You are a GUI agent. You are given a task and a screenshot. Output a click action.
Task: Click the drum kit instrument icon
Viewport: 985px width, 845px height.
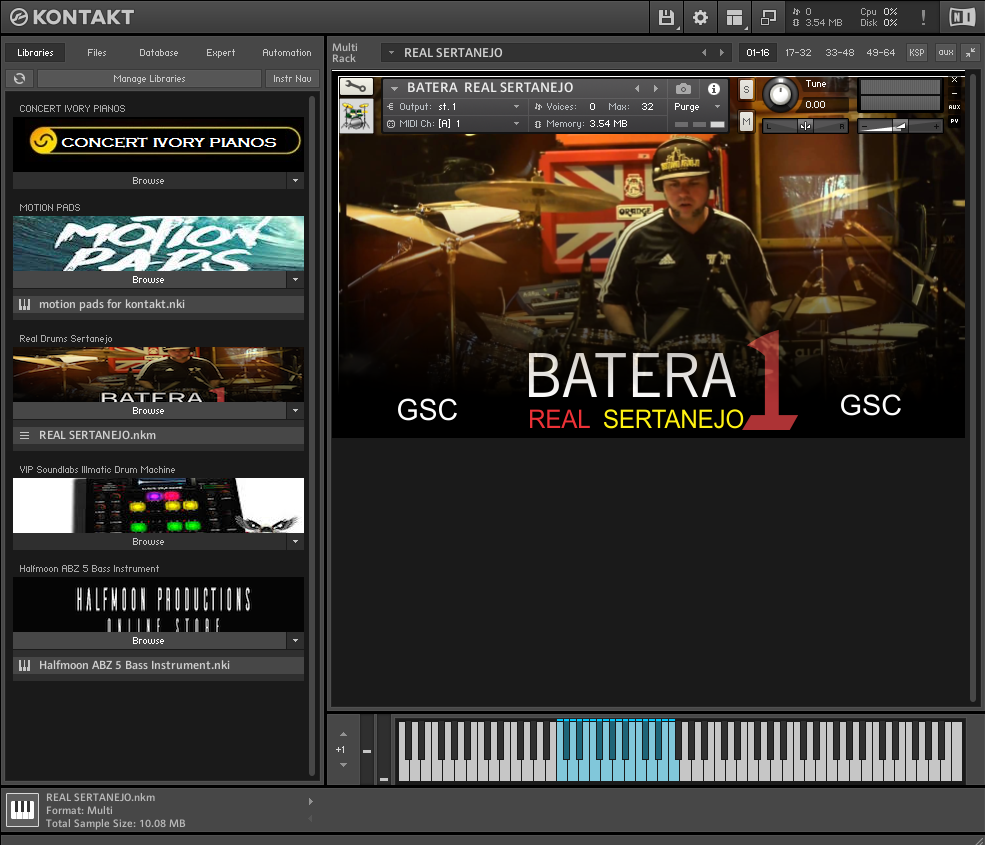click(x=356, y=116)
